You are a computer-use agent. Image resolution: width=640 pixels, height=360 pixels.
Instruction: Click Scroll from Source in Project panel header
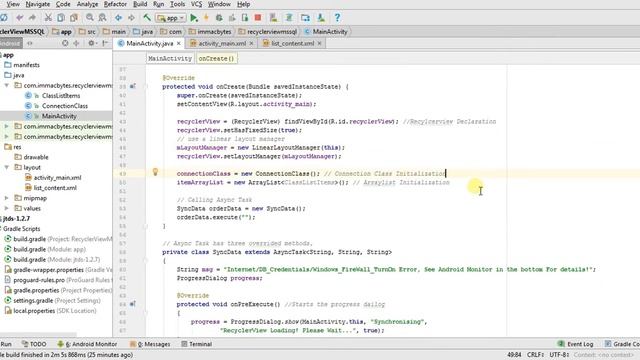pyautogui.click(x=65, y=43)
